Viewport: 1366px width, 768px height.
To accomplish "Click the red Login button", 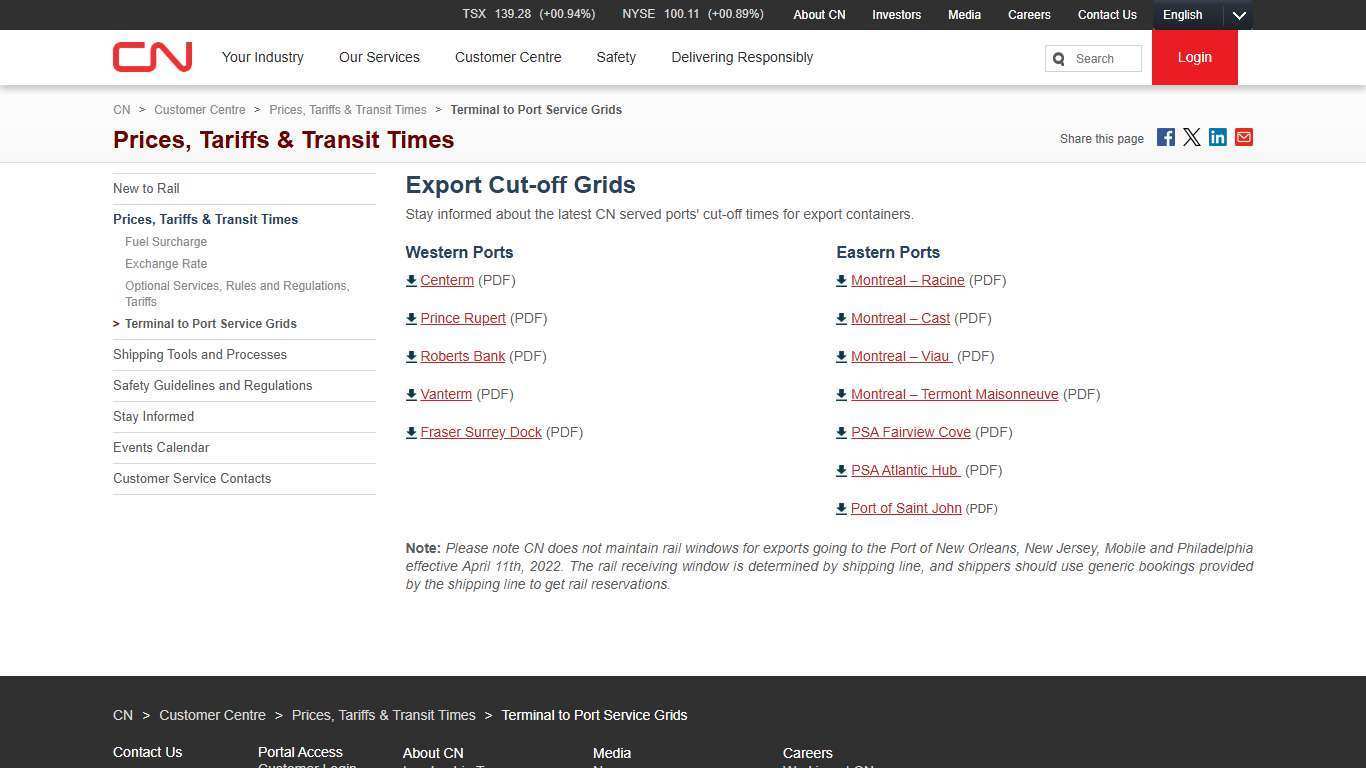I will point(1194,57).
